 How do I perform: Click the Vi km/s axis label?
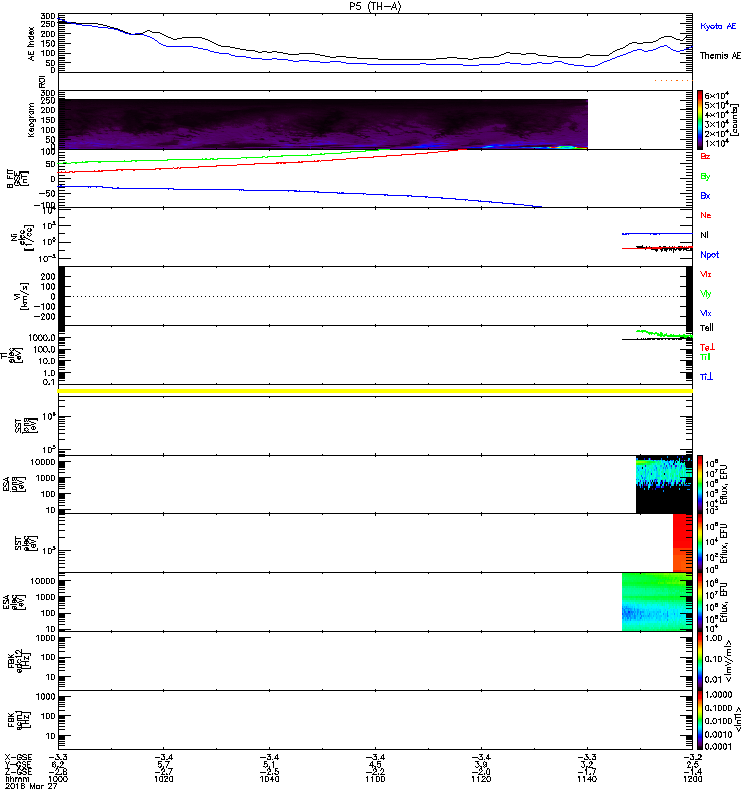click(x=23, y=296)
